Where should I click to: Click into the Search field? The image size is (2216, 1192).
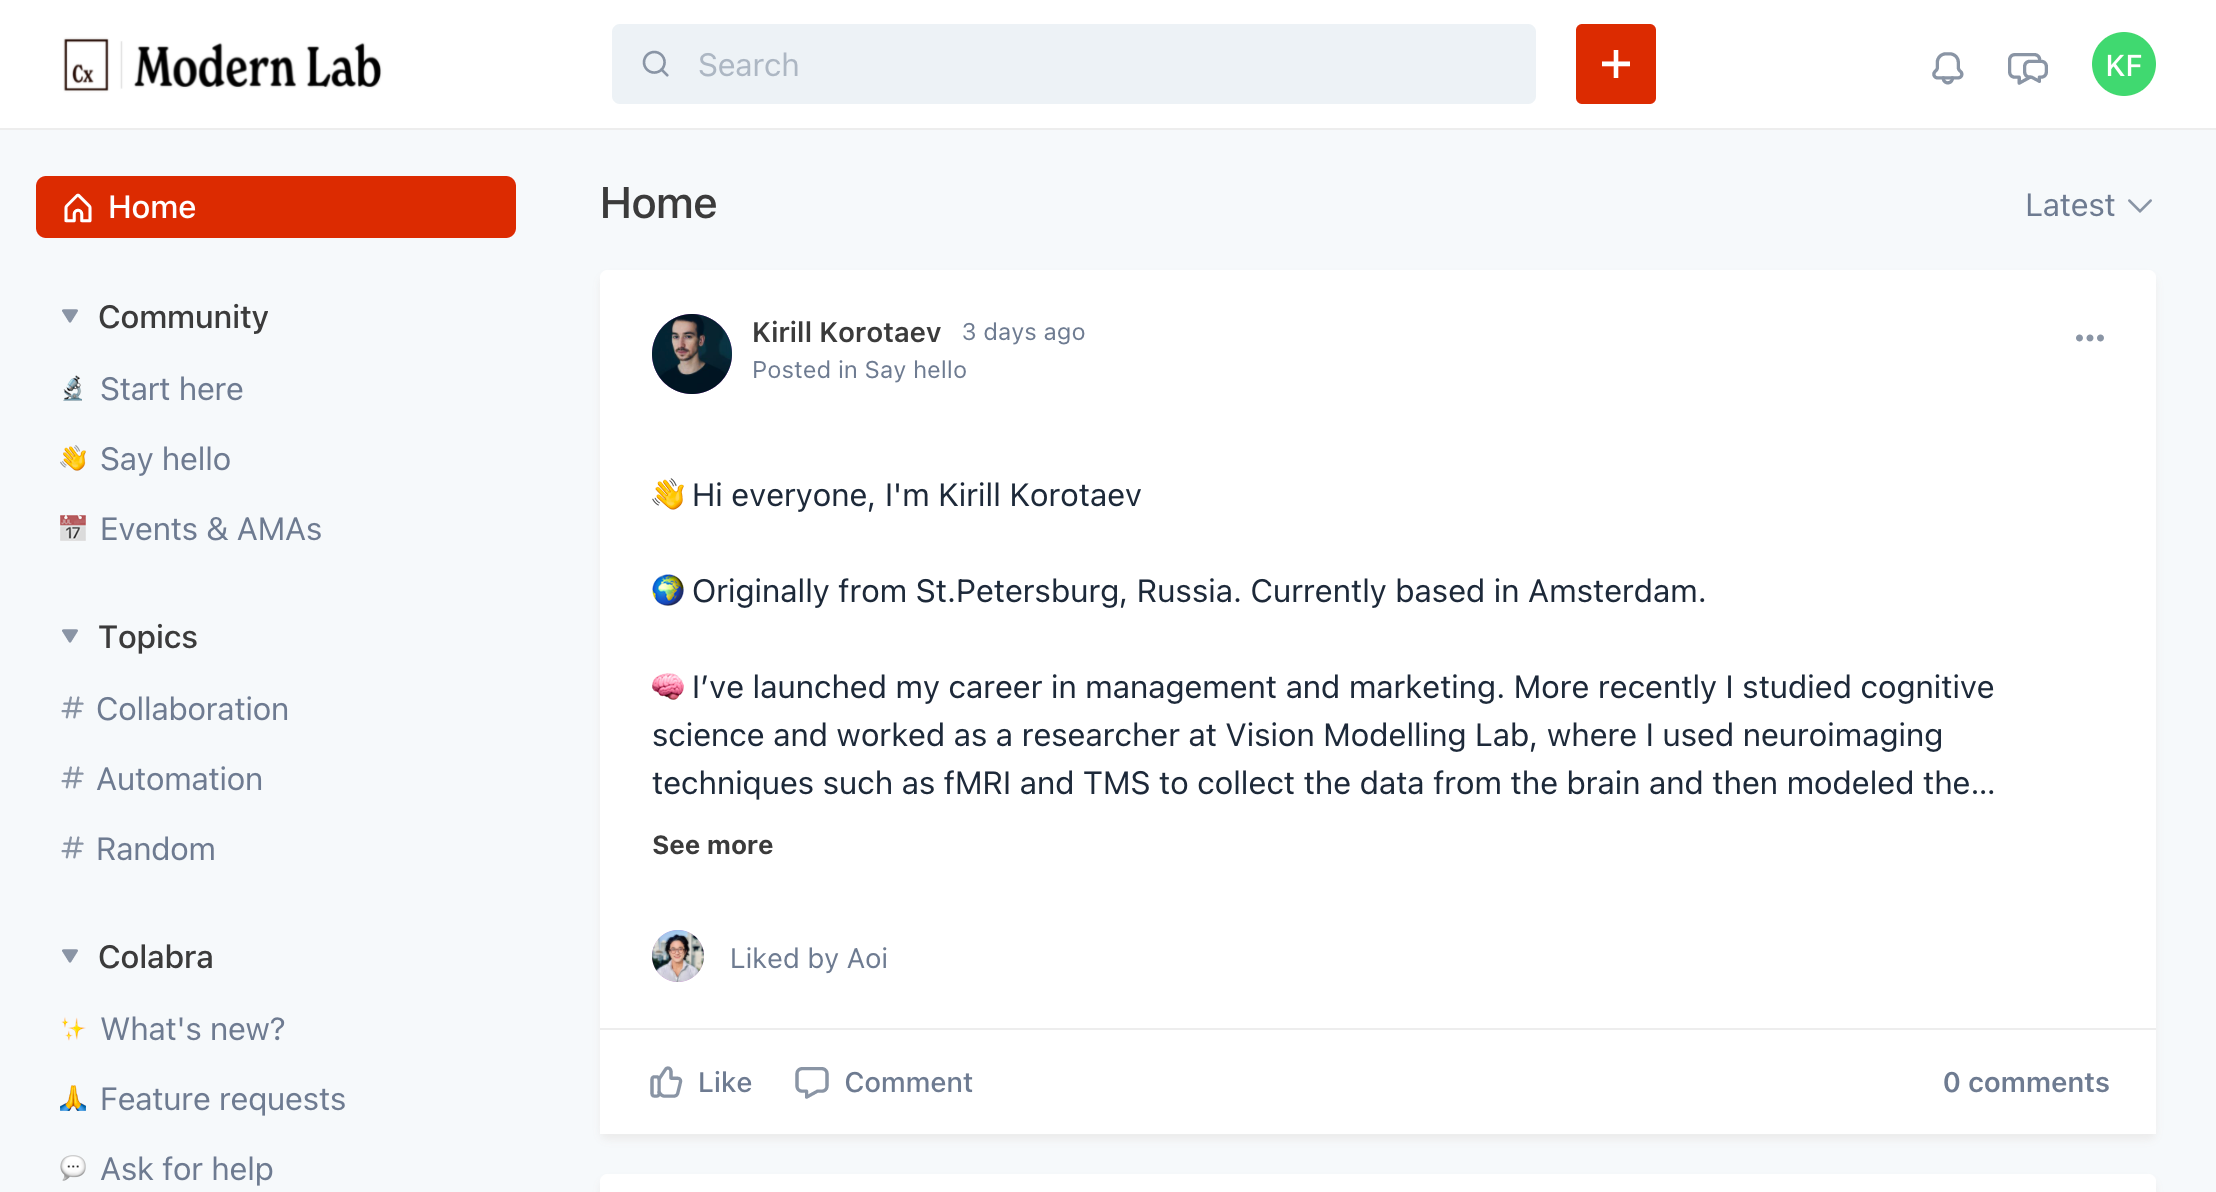pyautogui.click(x=1073, y=65)
